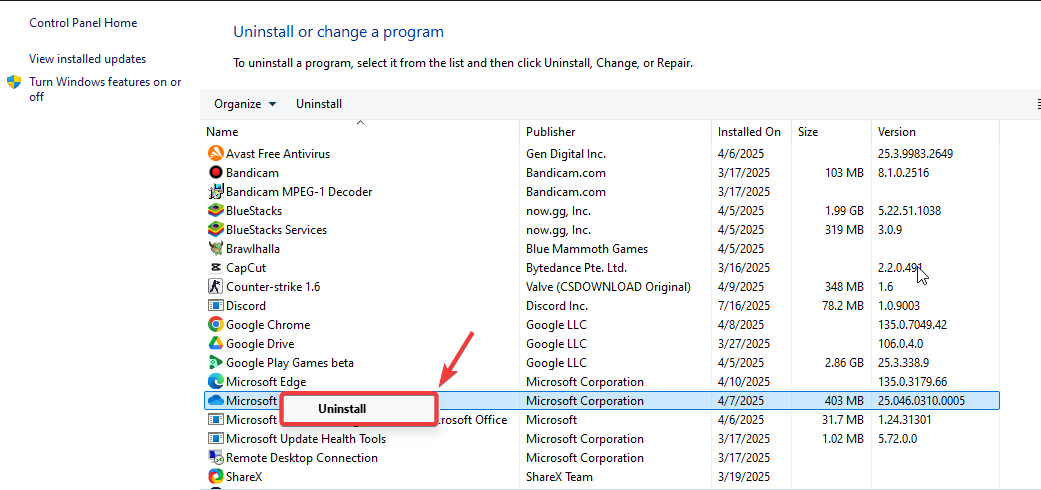1041x490 pixels.
Task: Click the Microsoft Update Health Tools icon
Action: pyautogui.click(x=215, y=439)
